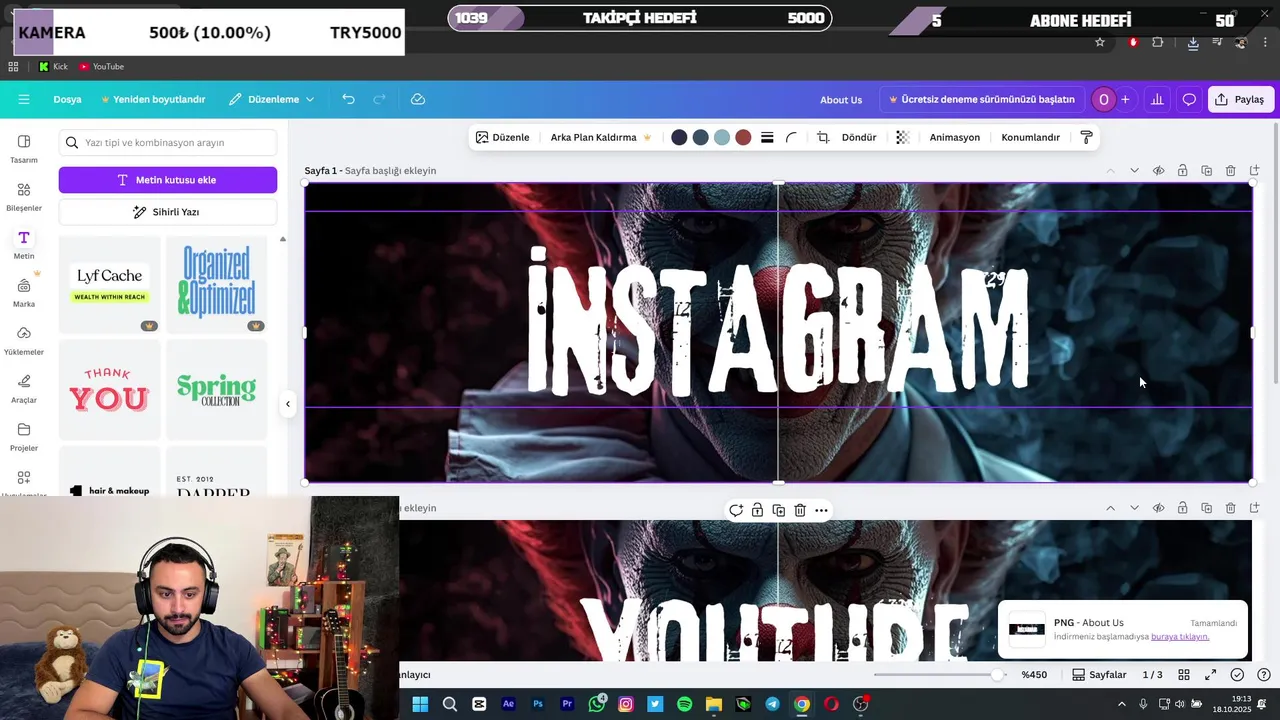Screen dimensions: 1280x720
Task: Open the Döndür flip menu
Action: pos(859,137)
